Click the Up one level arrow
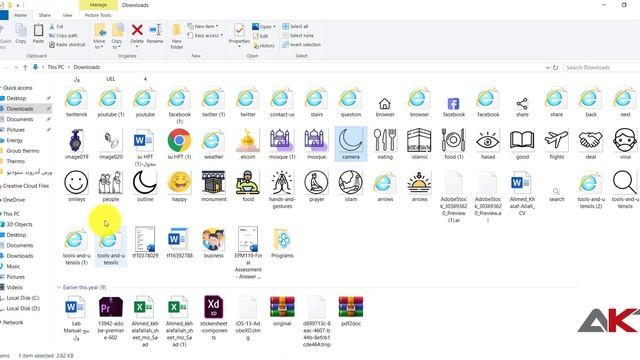Image resolution: width=640 pixels, height=360 pixels. [x=25, y=67]
